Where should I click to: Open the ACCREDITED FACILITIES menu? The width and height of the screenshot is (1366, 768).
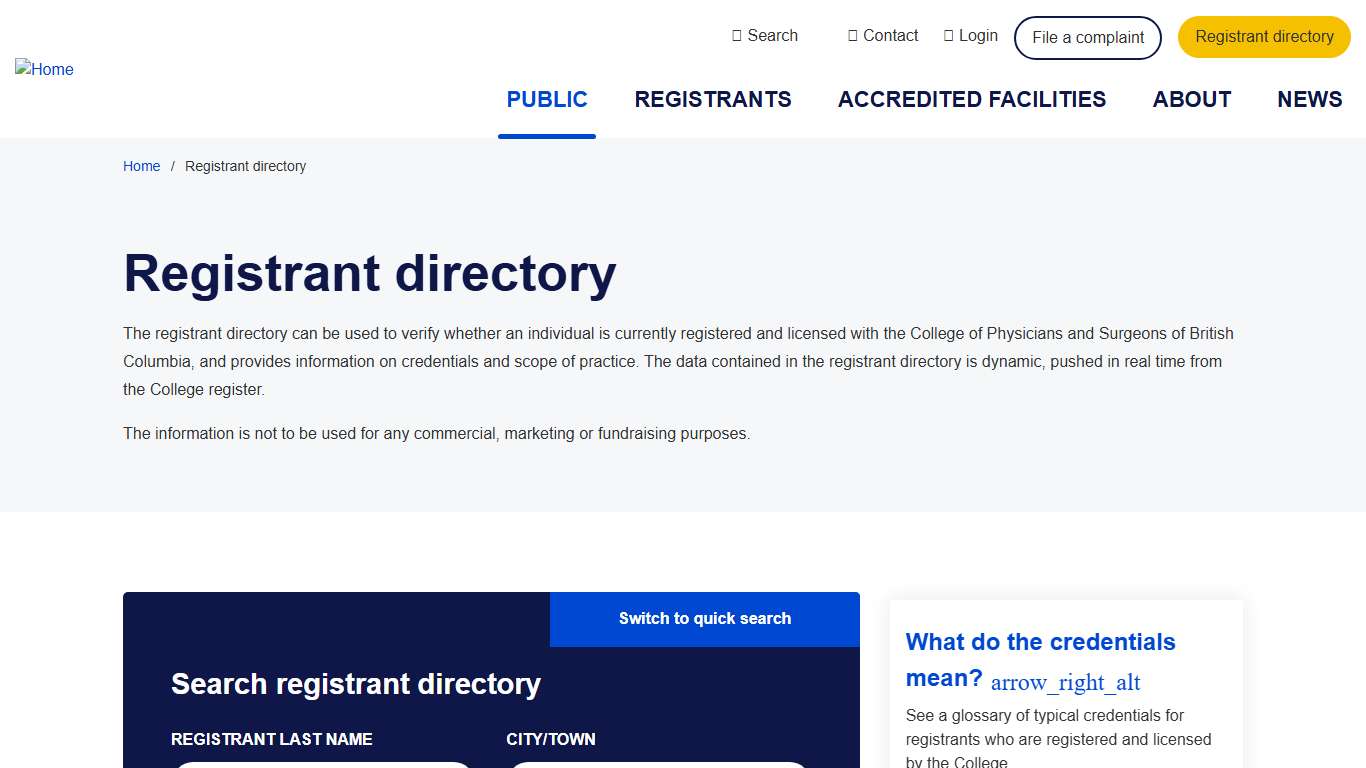point(972,99)
